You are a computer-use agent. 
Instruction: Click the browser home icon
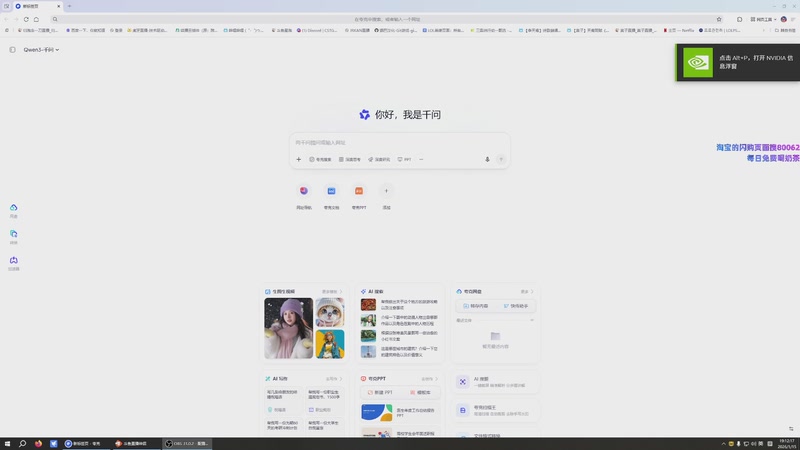36,19
